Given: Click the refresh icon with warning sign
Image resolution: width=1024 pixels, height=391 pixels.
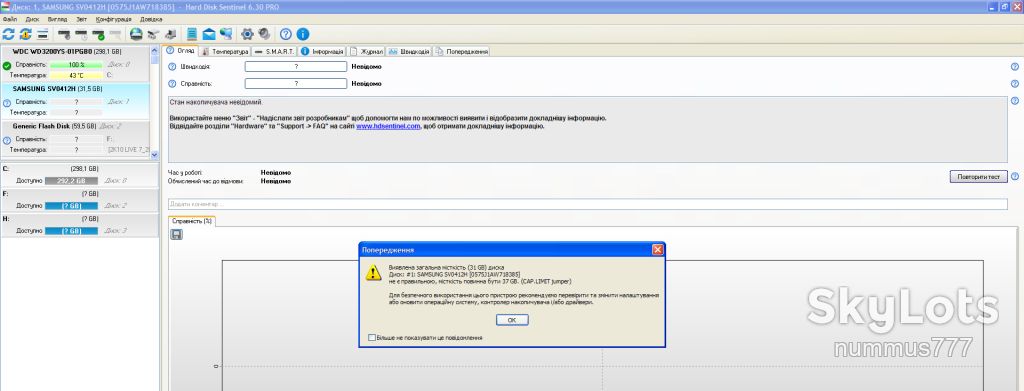Looking at the screenshot, I should click(x=25, y=34).
